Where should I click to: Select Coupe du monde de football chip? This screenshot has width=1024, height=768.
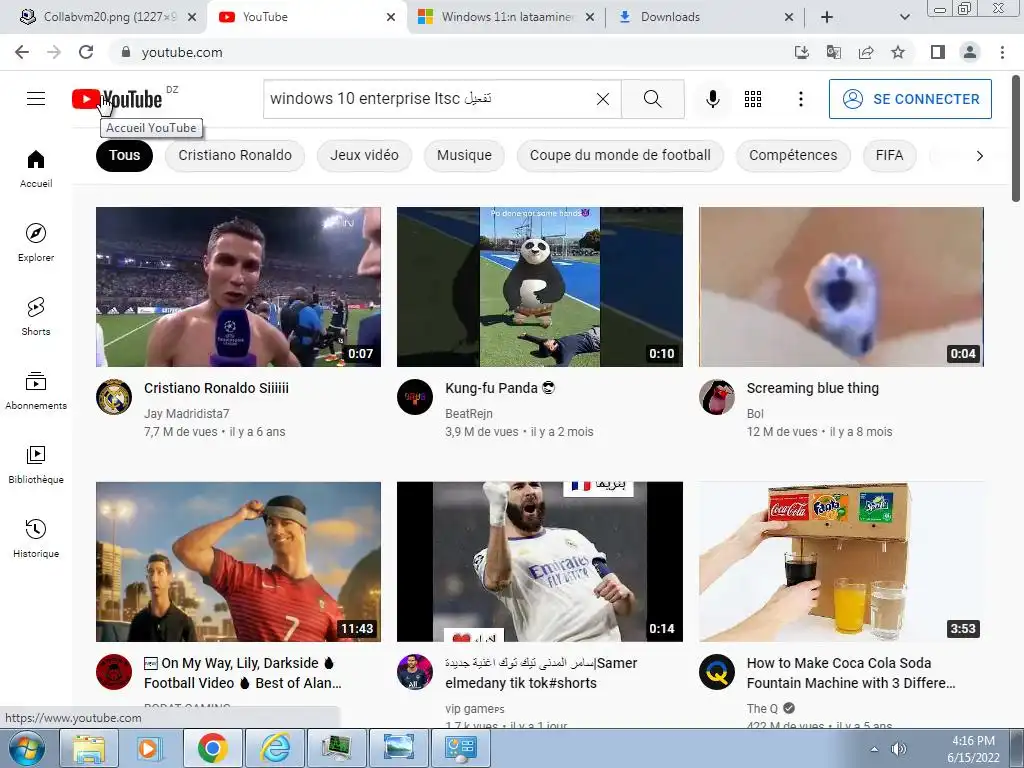(620, 155)
